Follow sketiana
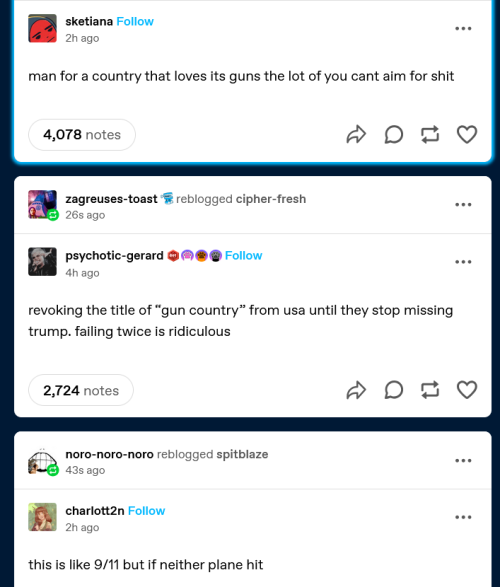This screenshot has width=500, height=587. 135,21
